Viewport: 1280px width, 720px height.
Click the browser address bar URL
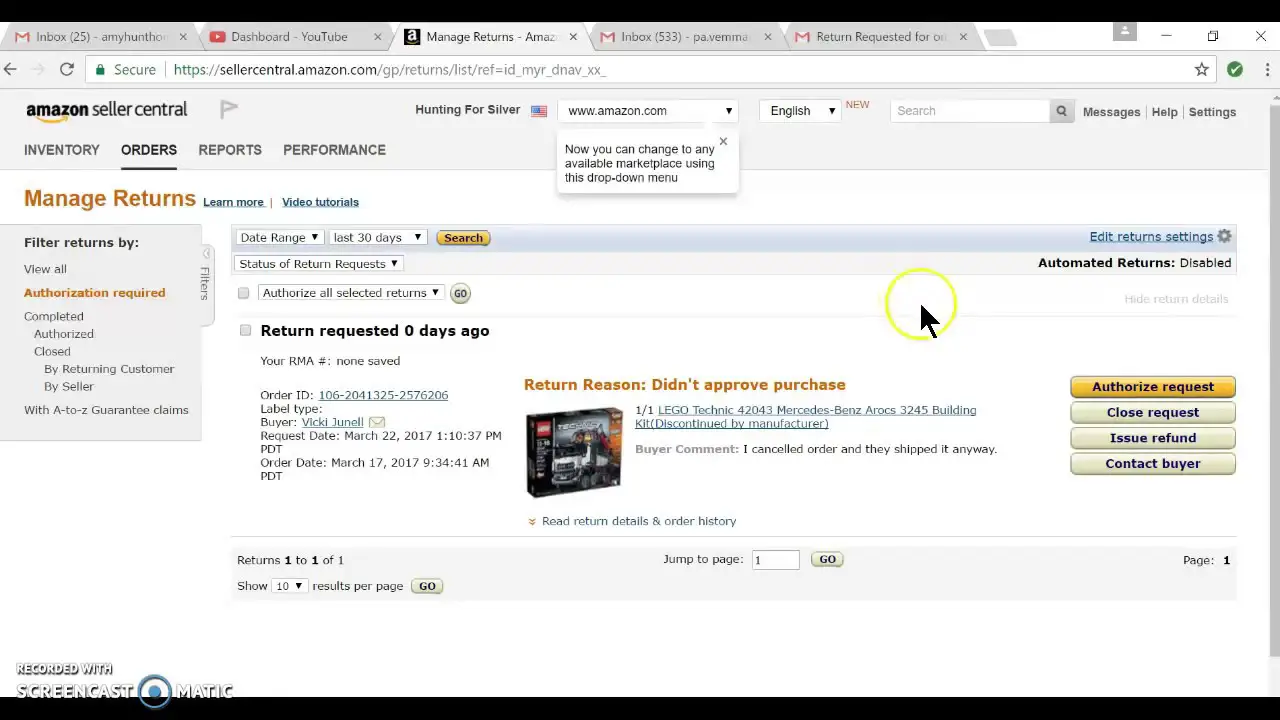pyautogui.click(x=390, y=70)
